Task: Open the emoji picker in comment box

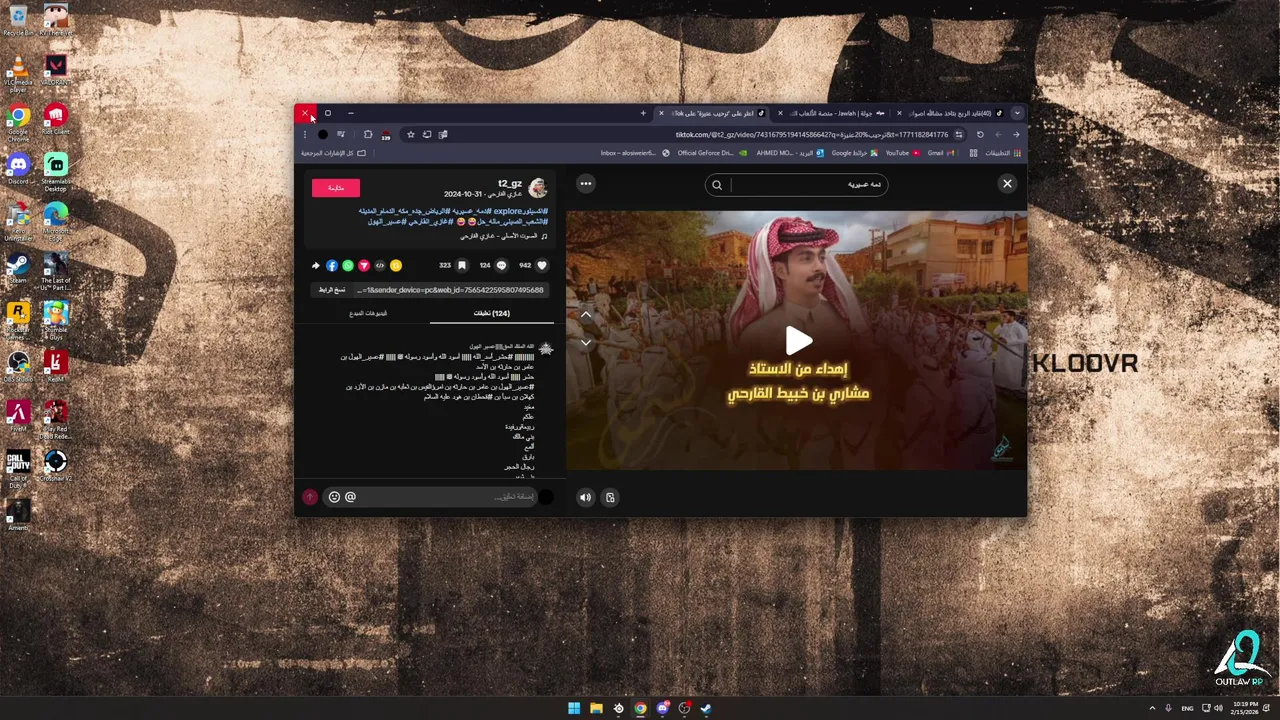Action: pyautogui.click(x=334, y=497)
